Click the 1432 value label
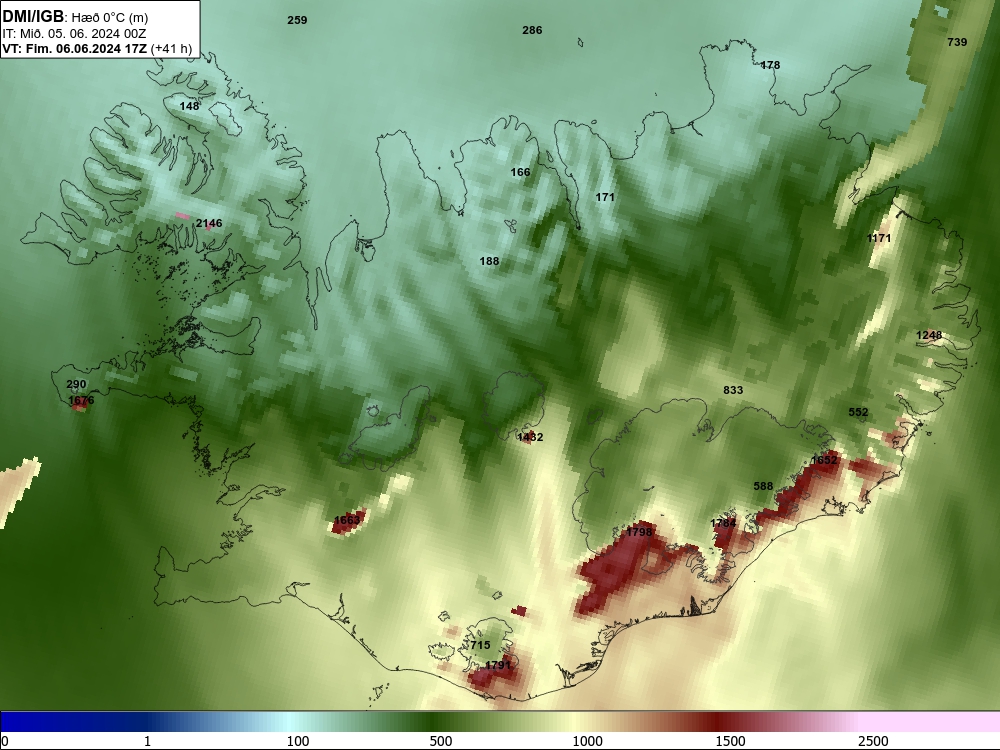1000x750 pixels. [x=530, y=437]
